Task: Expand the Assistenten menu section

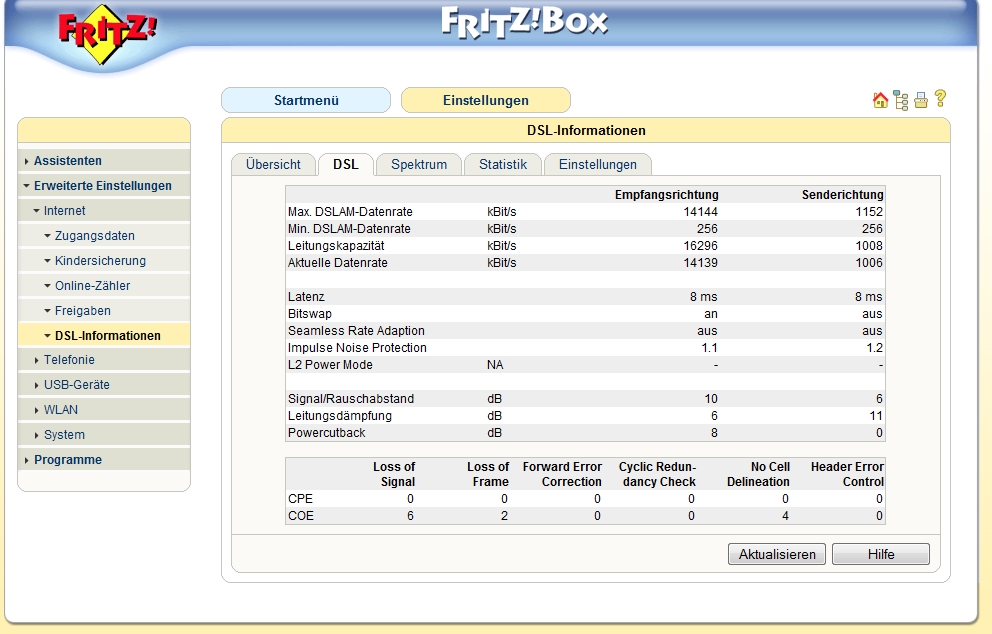Action: pos(67,161)
